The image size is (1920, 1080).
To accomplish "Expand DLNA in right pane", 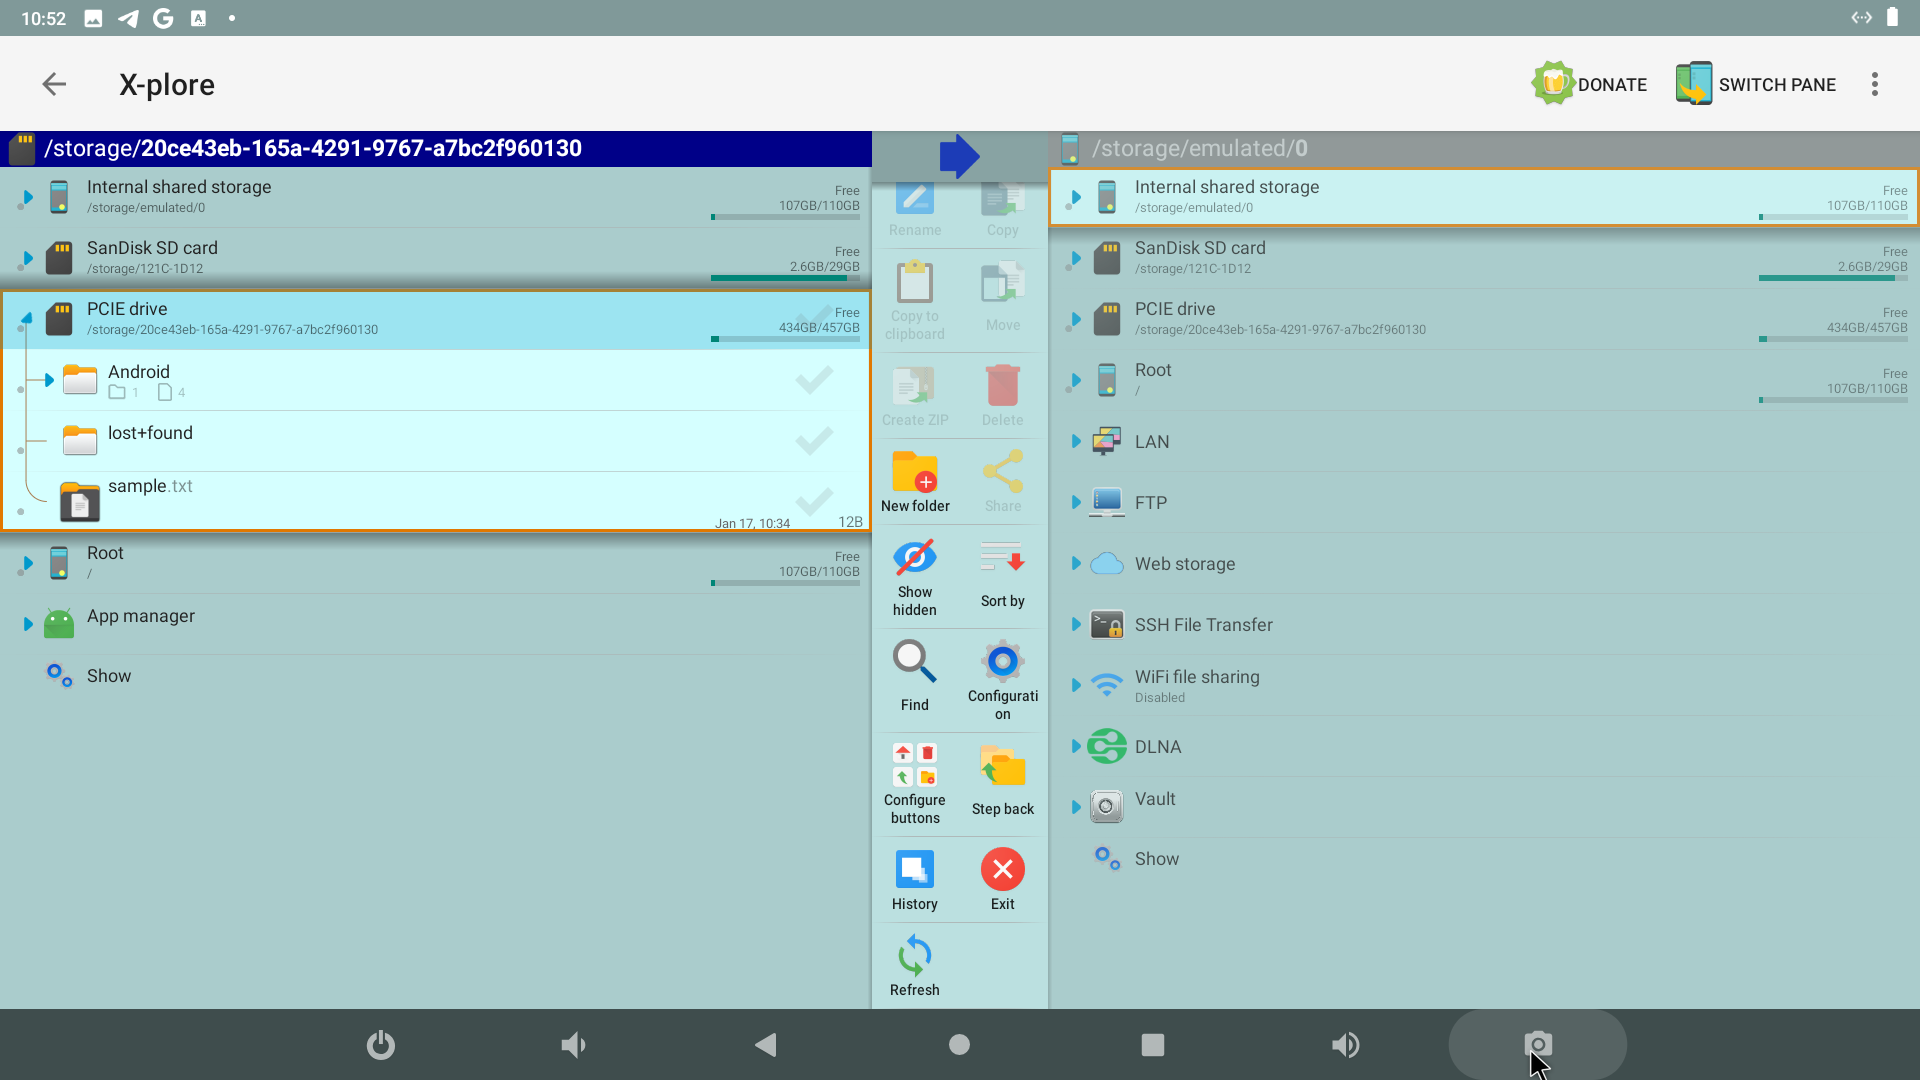I will tap(1075, 746).
